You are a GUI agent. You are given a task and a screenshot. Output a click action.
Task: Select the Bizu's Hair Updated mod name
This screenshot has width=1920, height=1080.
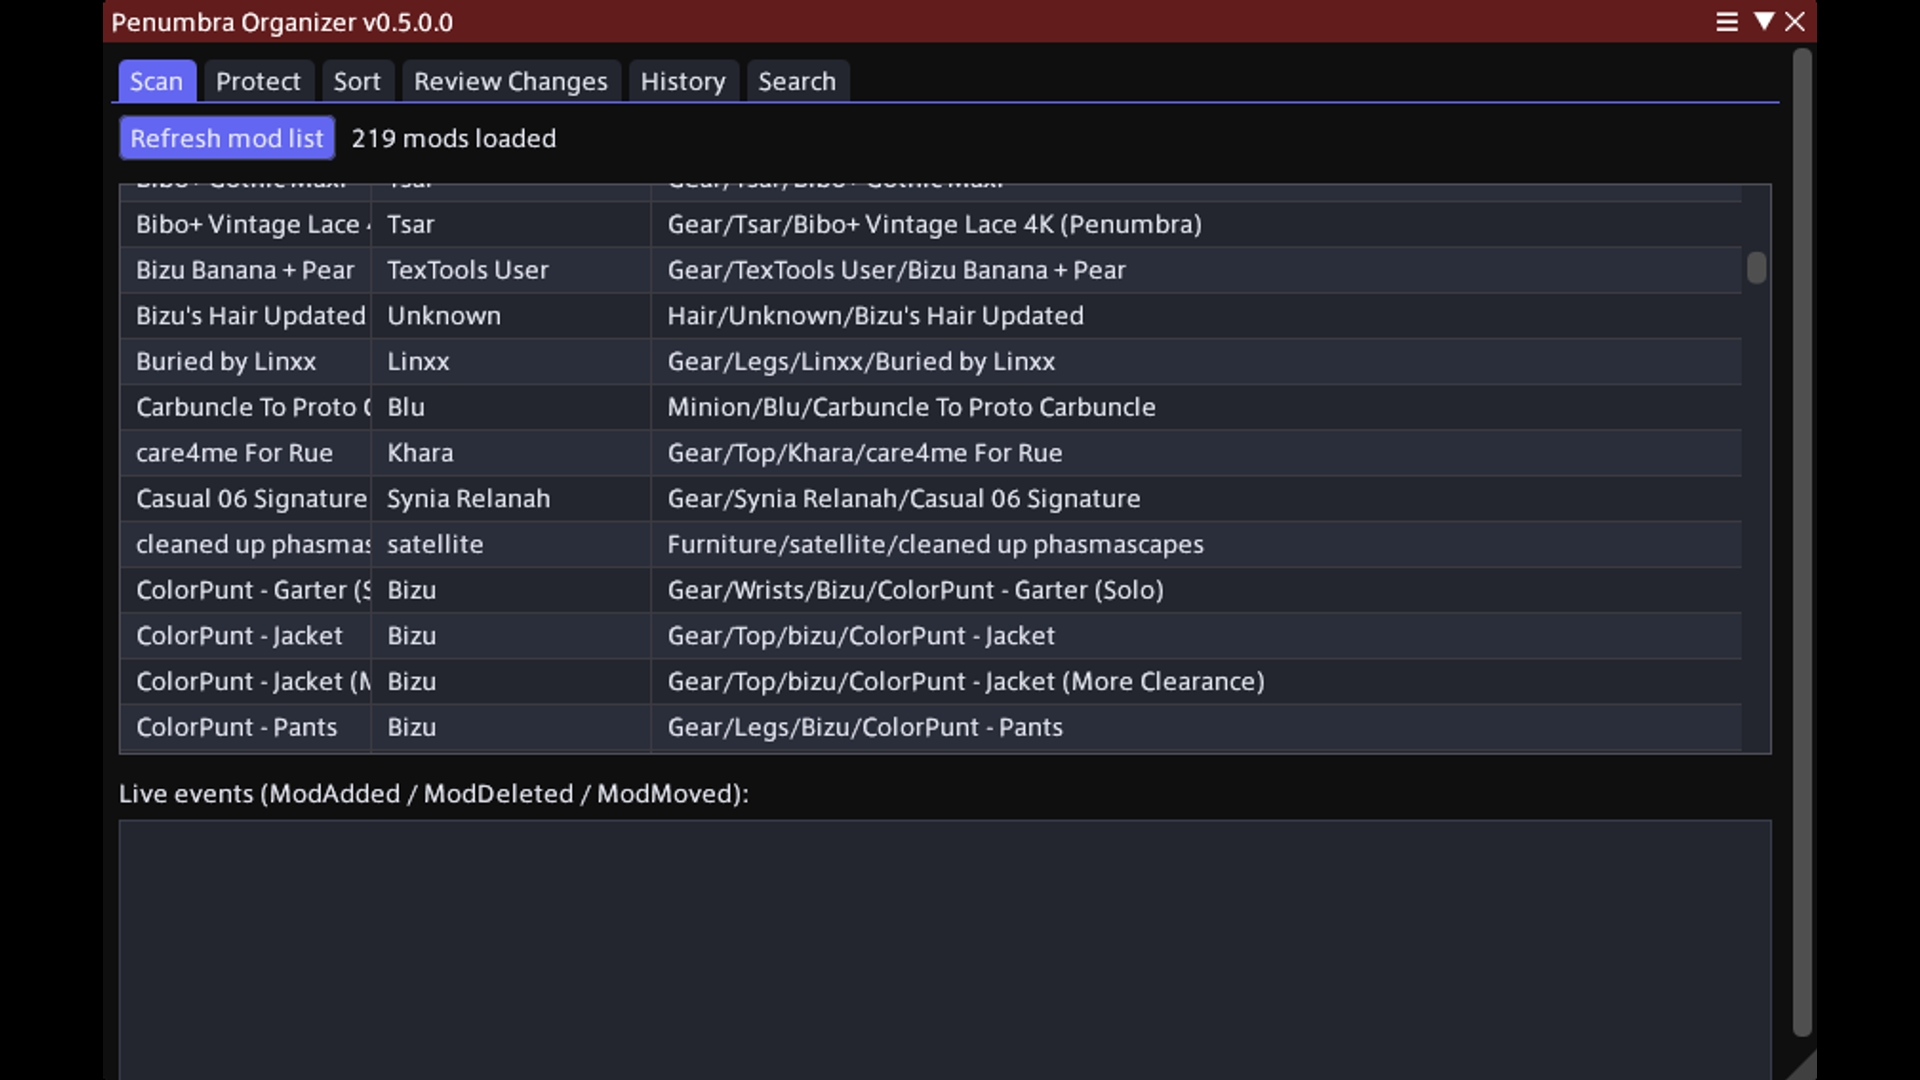point(251,316)
